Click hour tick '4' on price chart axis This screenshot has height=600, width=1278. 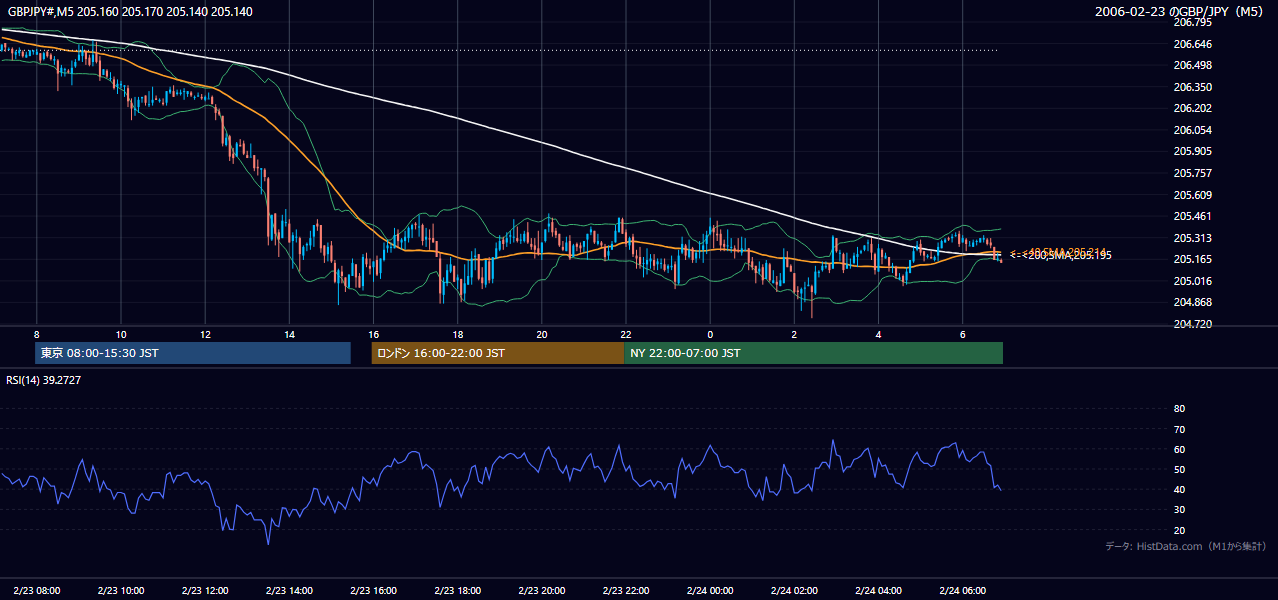tap(878, 333)
